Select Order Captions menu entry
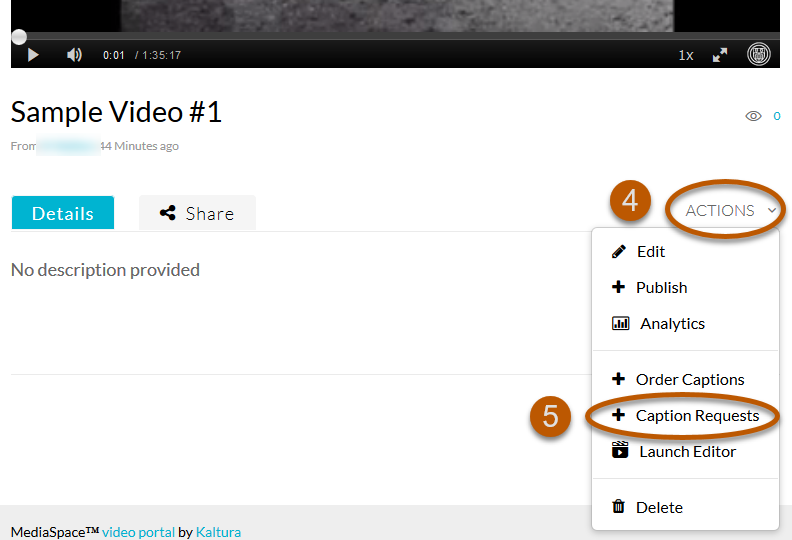792x540 pixels. pos(690,380)
